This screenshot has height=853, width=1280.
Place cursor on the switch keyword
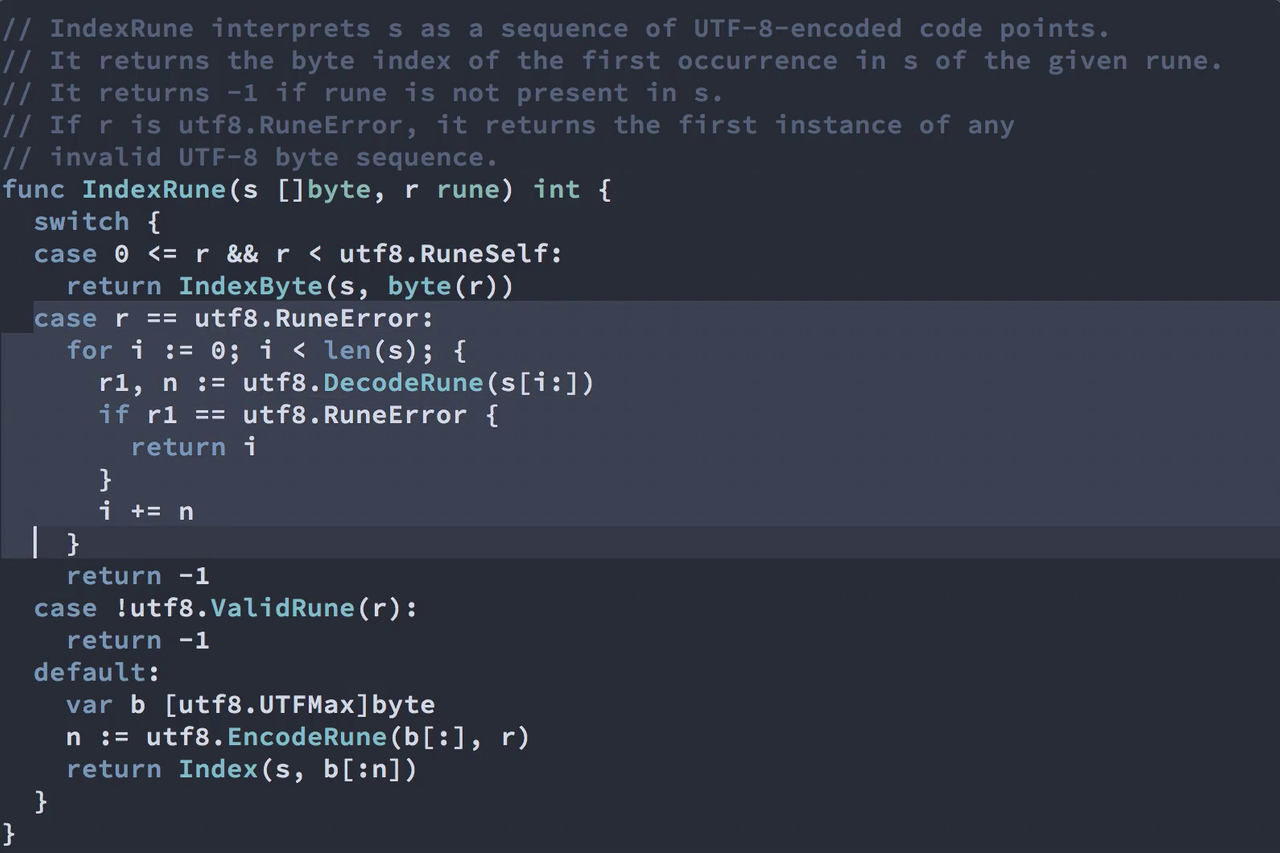click(82, 221)
